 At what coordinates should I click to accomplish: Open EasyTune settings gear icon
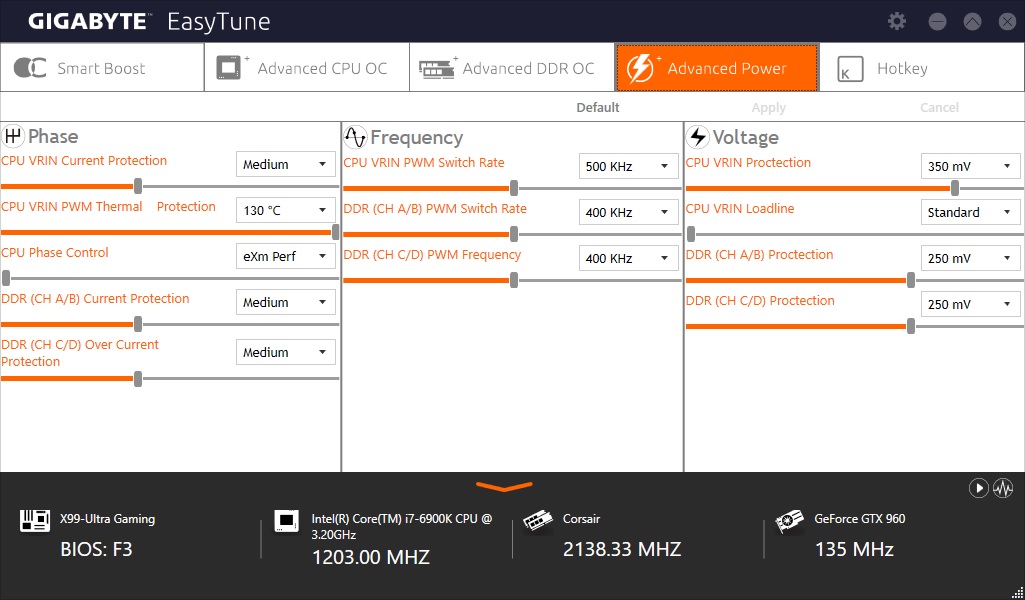[897, 22]
